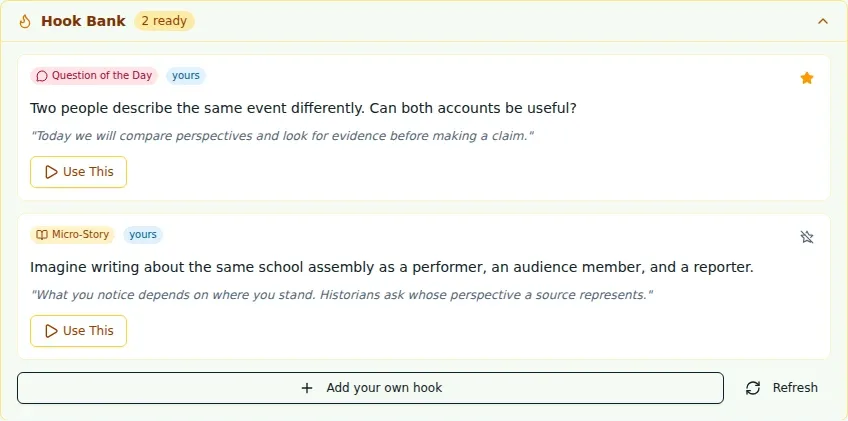Click the play icon on second Use This button

51,331
